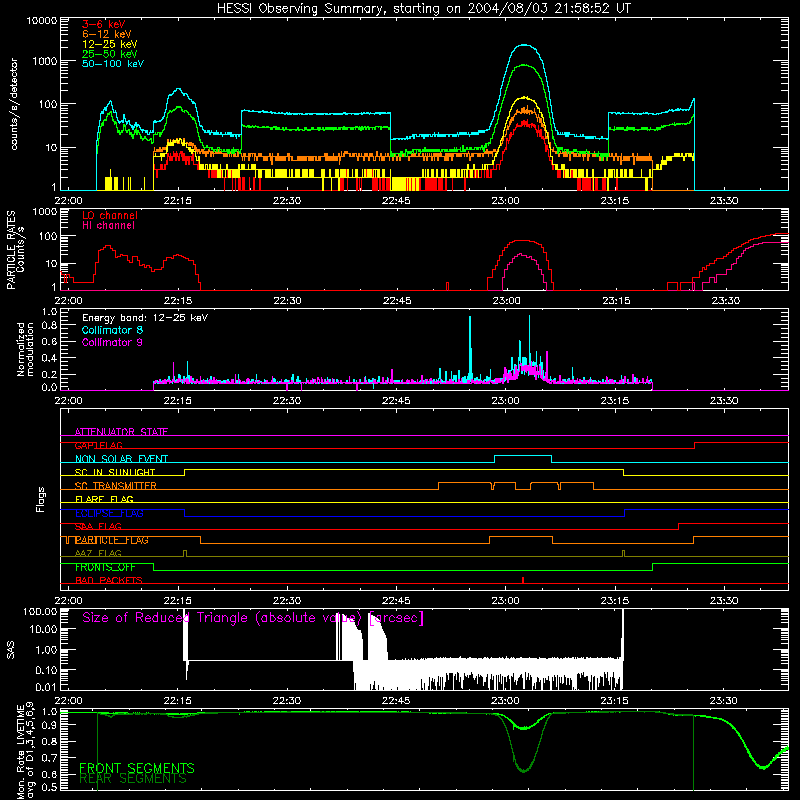This screenshot has width=800, height=800.
Task: Select the LO channel legend label
Action: (110, 215)
